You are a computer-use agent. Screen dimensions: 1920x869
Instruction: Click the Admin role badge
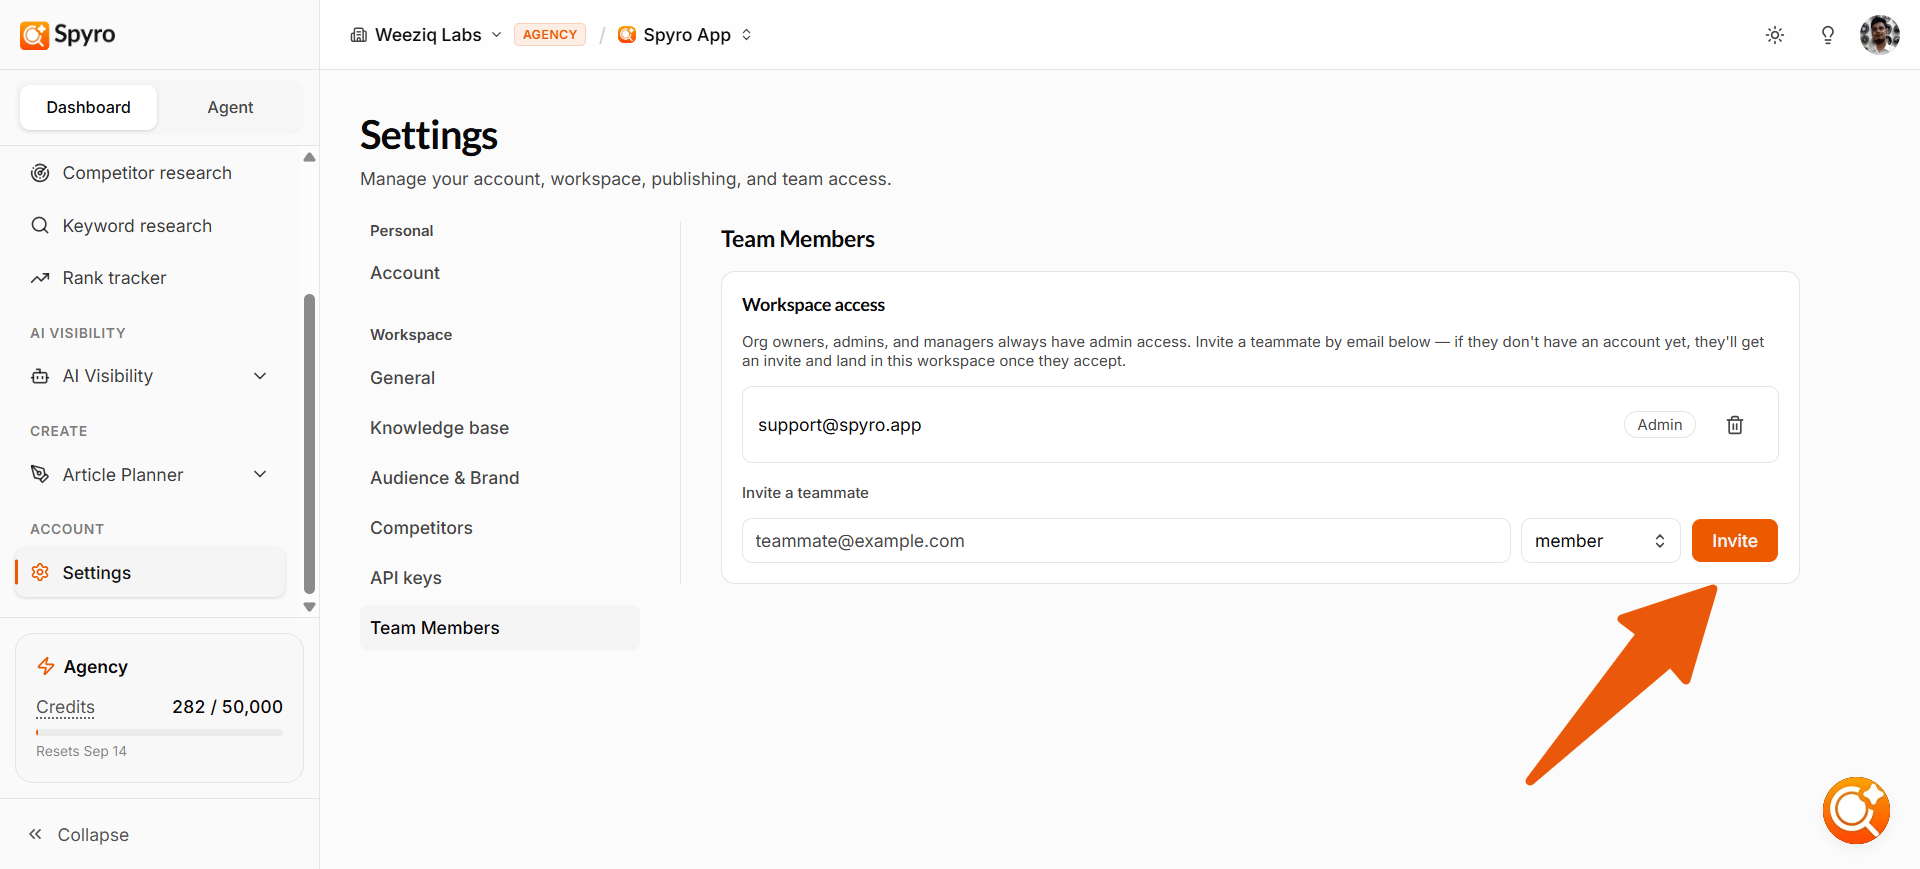1659,425
